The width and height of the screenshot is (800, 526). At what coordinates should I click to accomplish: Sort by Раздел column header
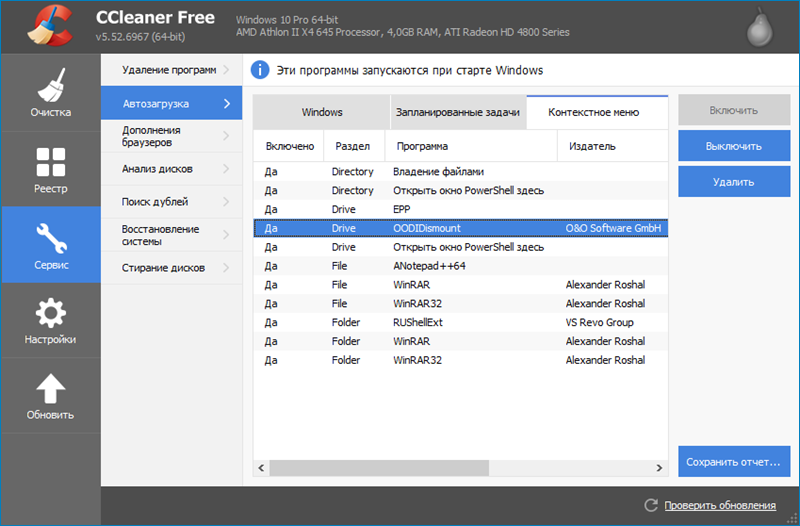354,146
